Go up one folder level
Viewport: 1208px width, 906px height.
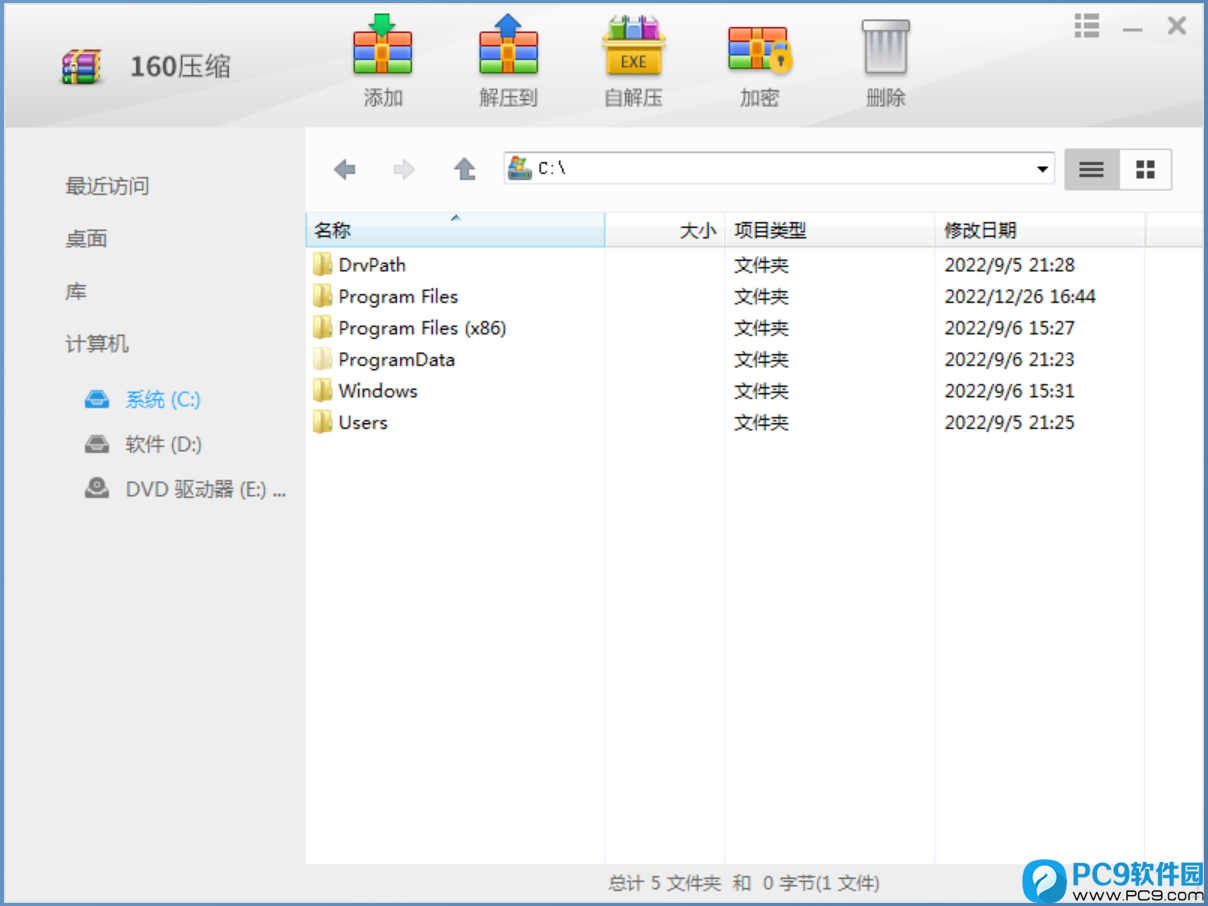pyautogui.click(x=464, y=169)
